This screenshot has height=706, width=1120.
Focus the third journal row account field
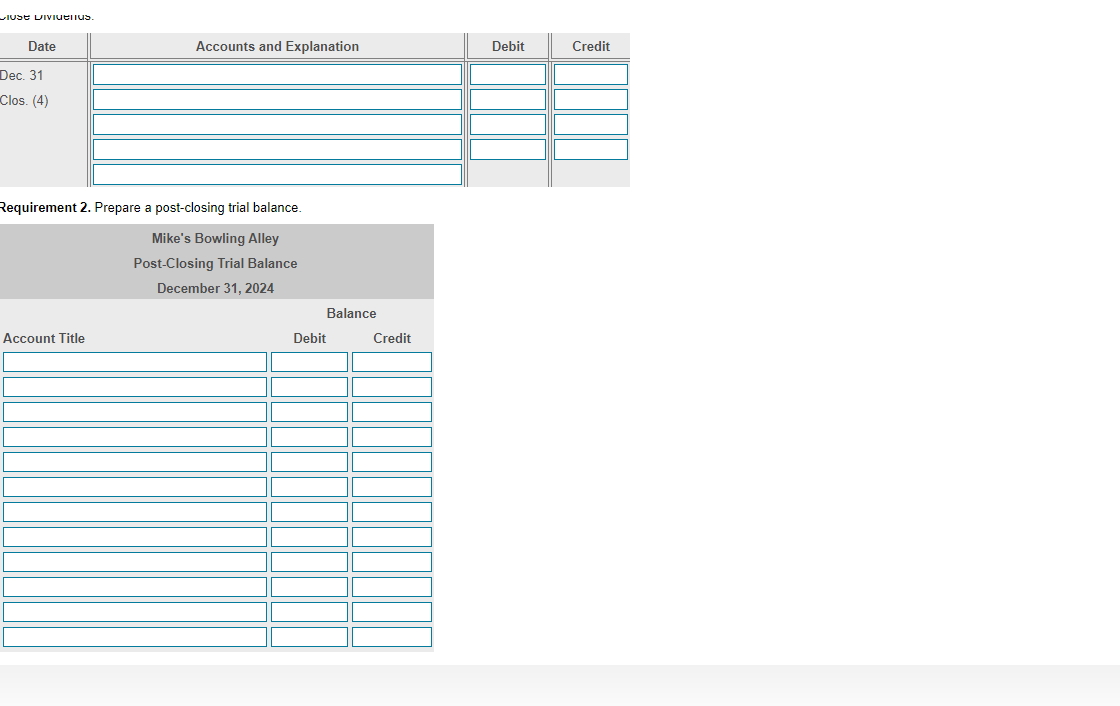coord(277,124)
